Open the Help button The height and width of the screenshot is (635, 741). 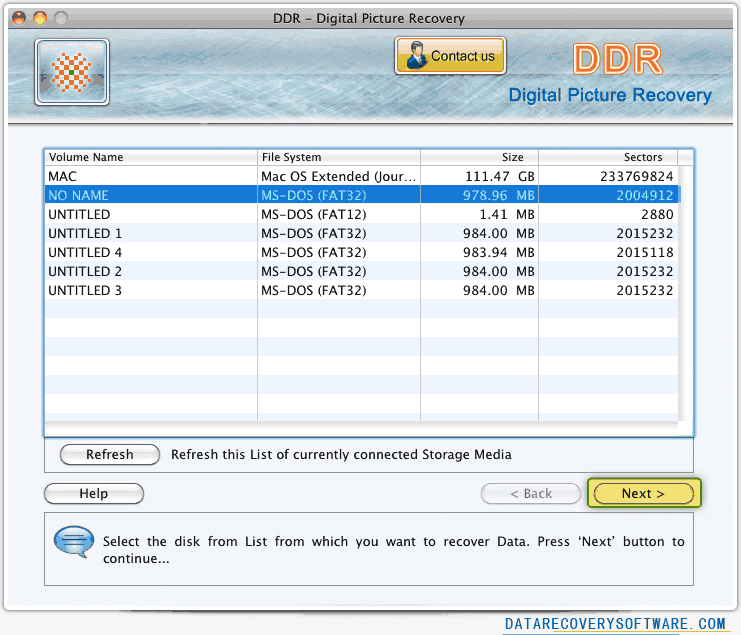[x=94, y=493]
